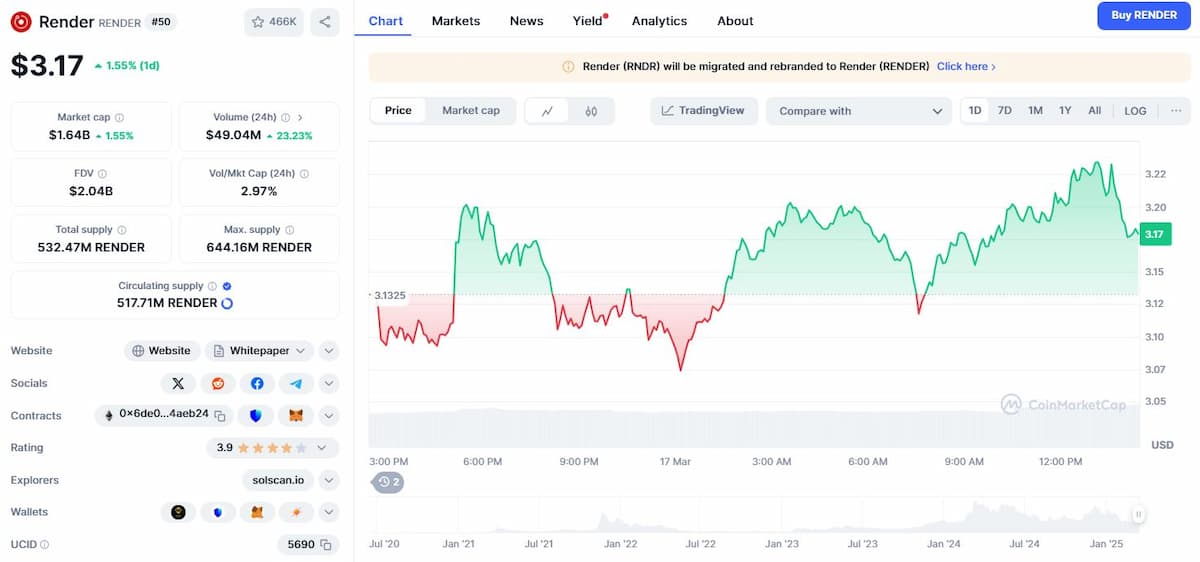Open Facebook social link
Viewport: 1200px width, 562px height.
point(257,383)
